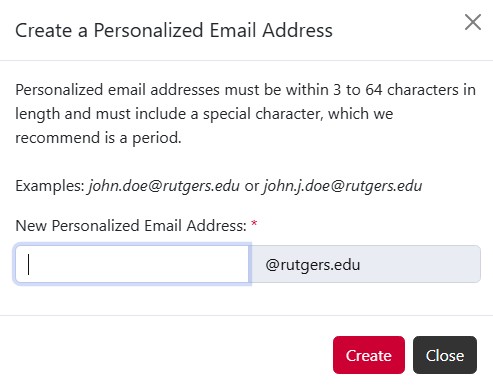Click the word 'Examples:'
Screen dimensions: 493x387
click(x=50, y=186)
